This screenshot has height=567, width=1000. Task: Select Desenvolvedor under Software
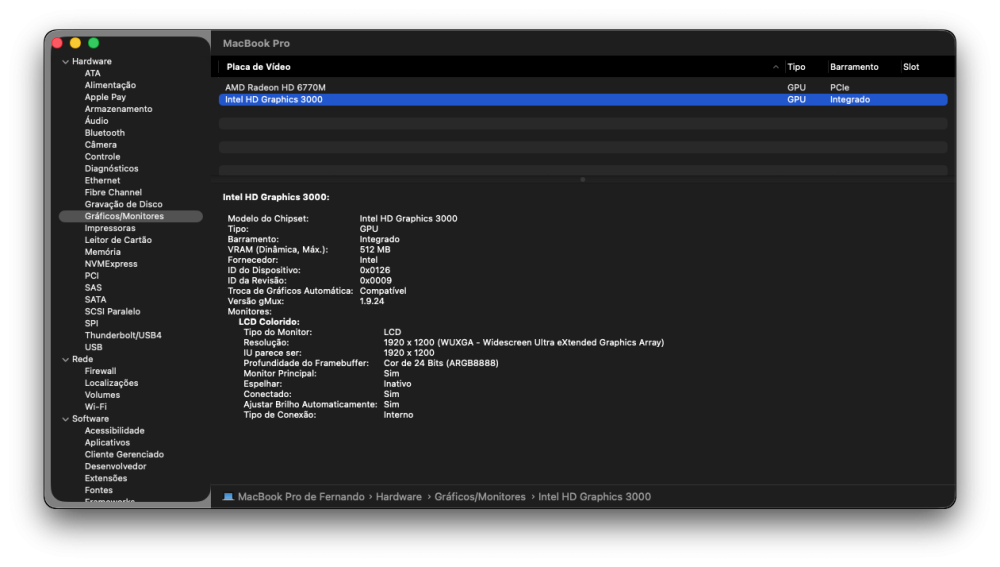(x=115, y=467)
